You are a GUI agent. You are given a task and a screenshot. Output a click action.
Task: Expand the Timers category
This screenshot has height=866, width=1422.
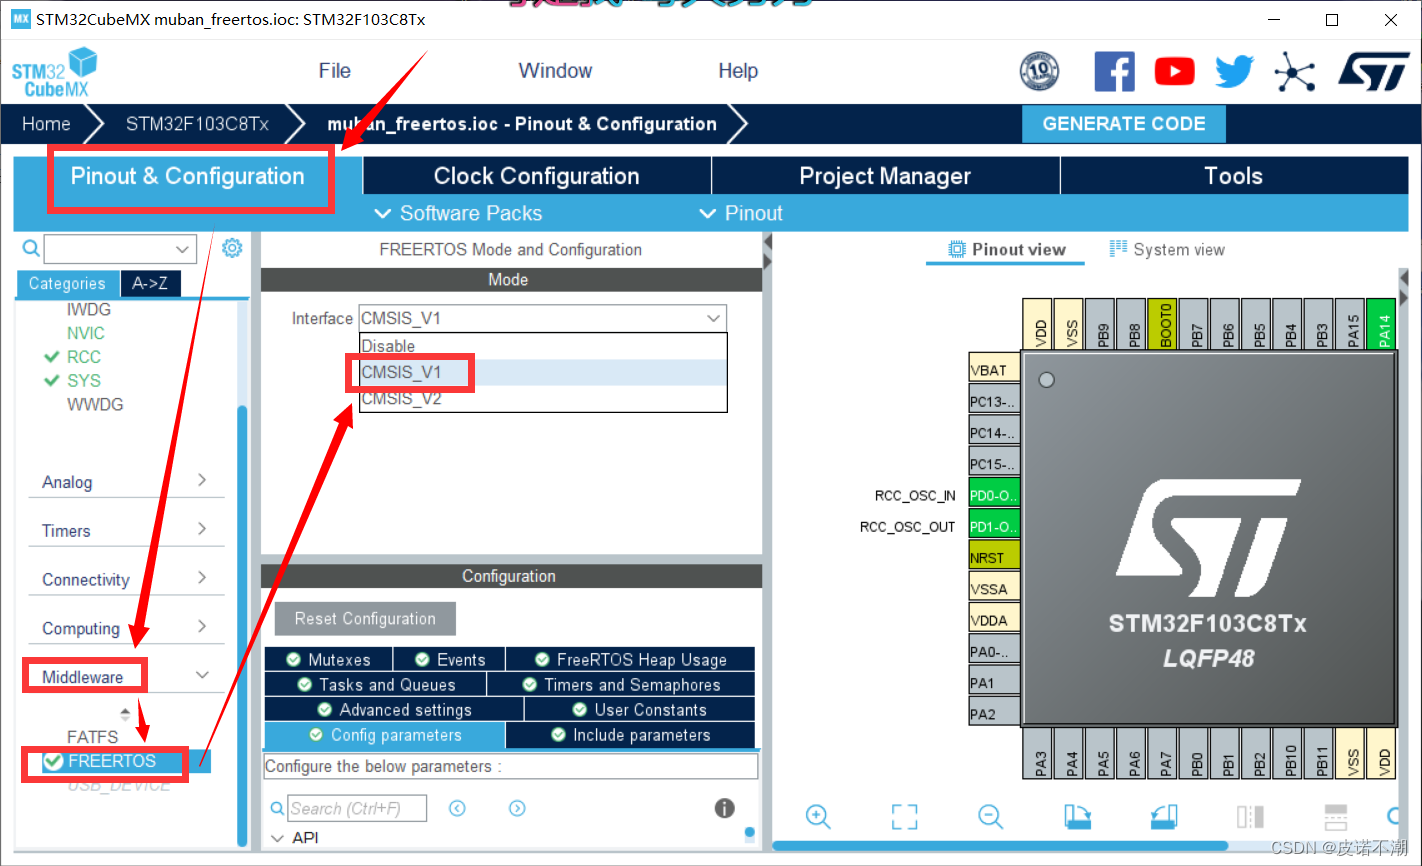(x=125, y=530)
